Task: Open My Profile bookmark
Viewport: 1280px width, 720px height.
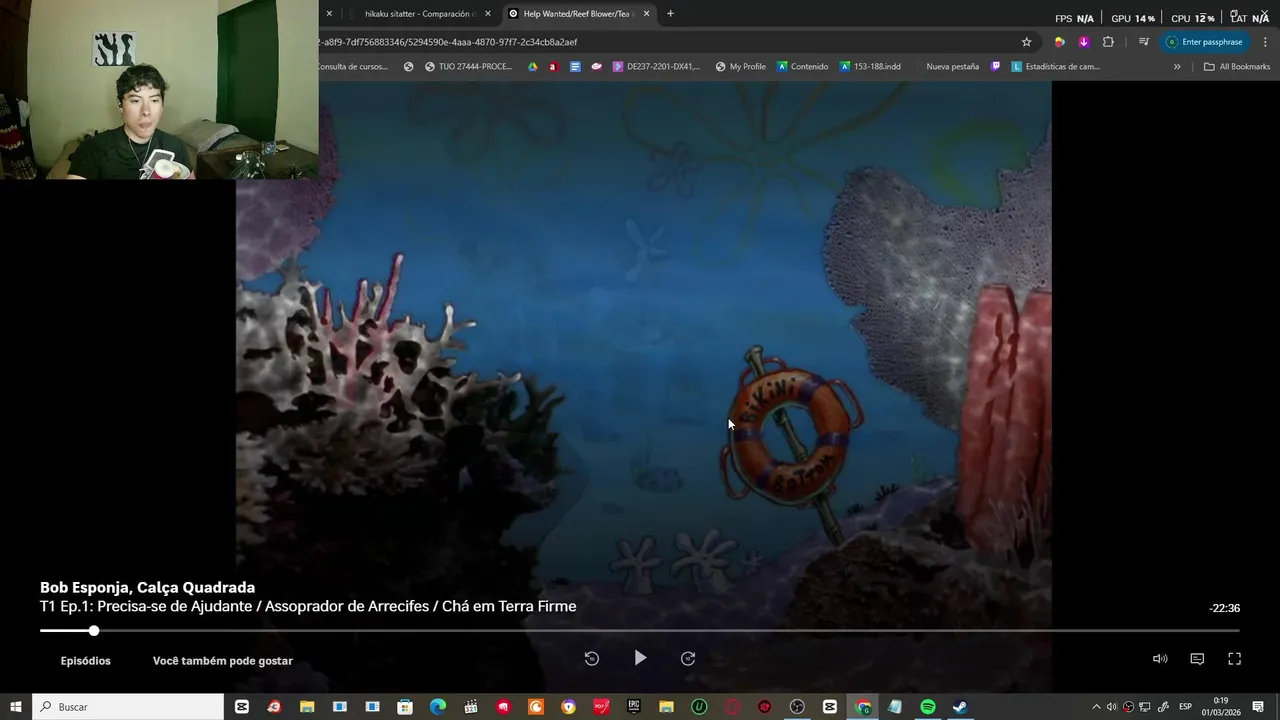Action: tap(740, 67)
